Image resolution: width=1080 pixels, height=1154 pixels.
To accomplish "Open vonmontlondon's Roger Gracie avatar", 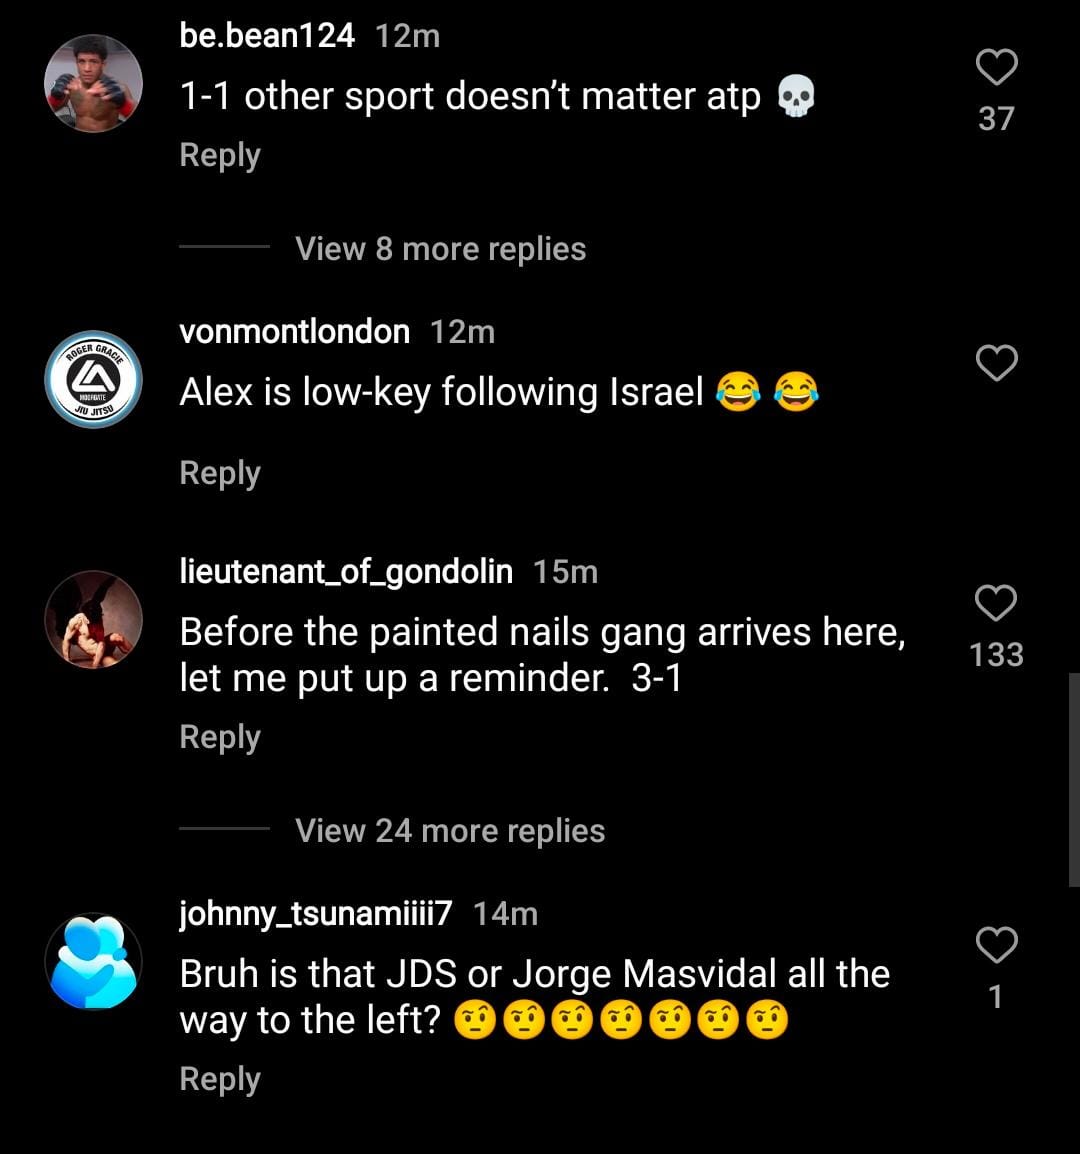I will pyautogui.click(x=94, y=379).
